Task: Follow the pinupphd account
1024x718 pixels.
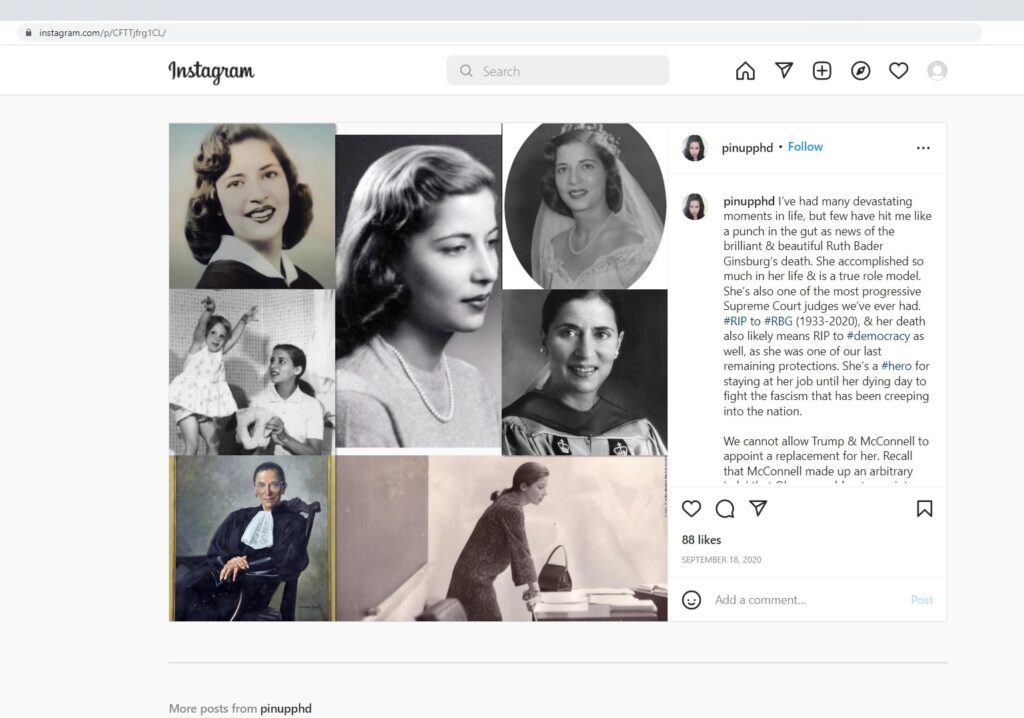Action: tap(805, 147)
